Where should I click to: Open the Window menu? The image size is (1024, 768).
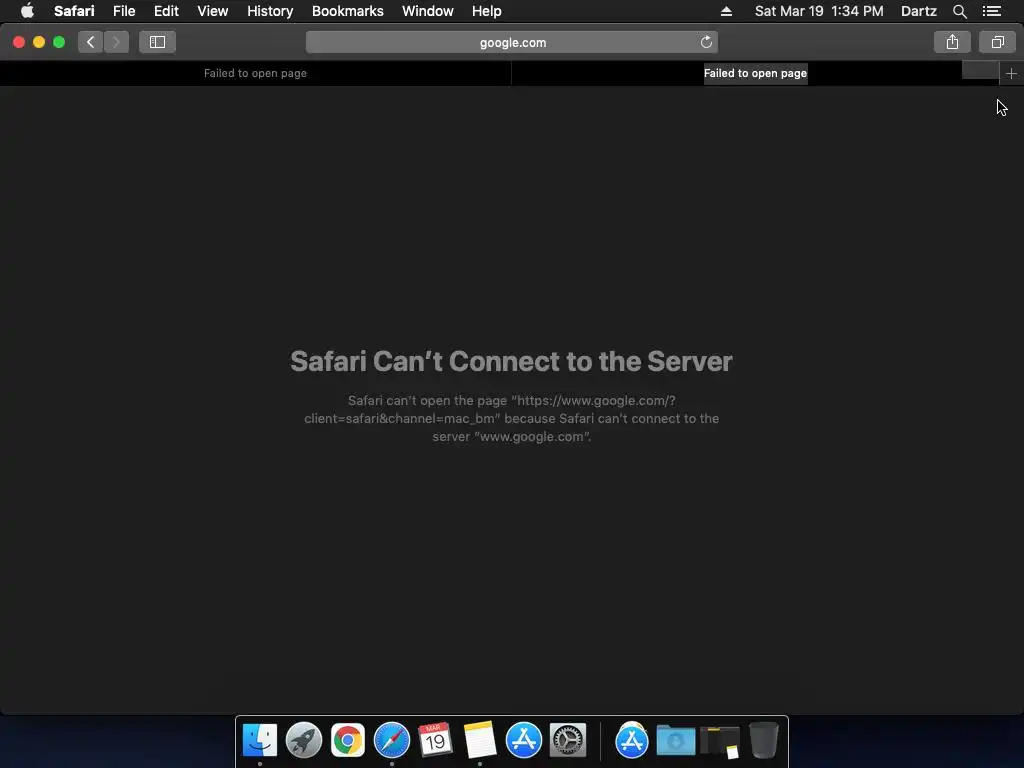point(428,11)
